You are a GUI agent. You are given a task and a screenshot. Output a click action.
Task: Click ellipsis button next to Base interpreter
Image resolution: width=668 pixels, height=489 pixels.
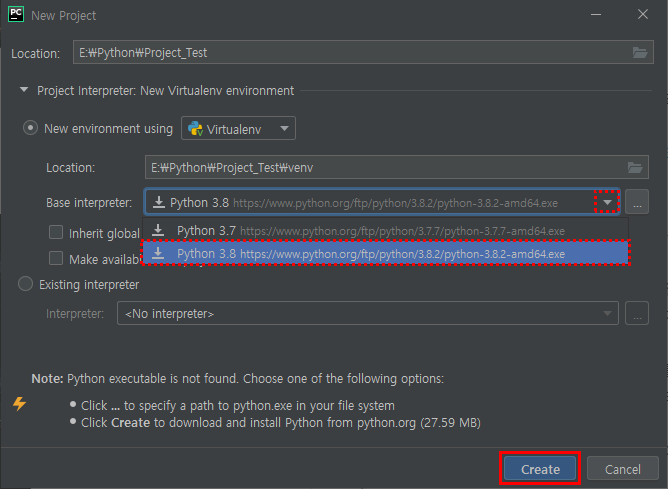[637, 202]
